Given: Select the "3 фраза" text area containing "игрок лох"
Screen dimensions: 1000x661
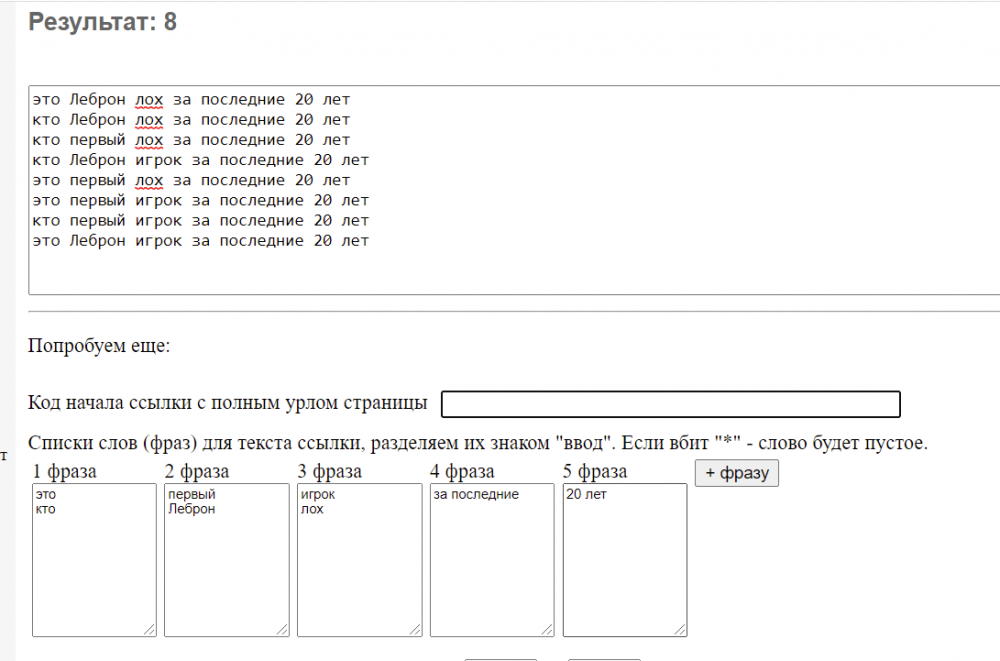Looking at the screenshot, I should click(x=359, y=560).
